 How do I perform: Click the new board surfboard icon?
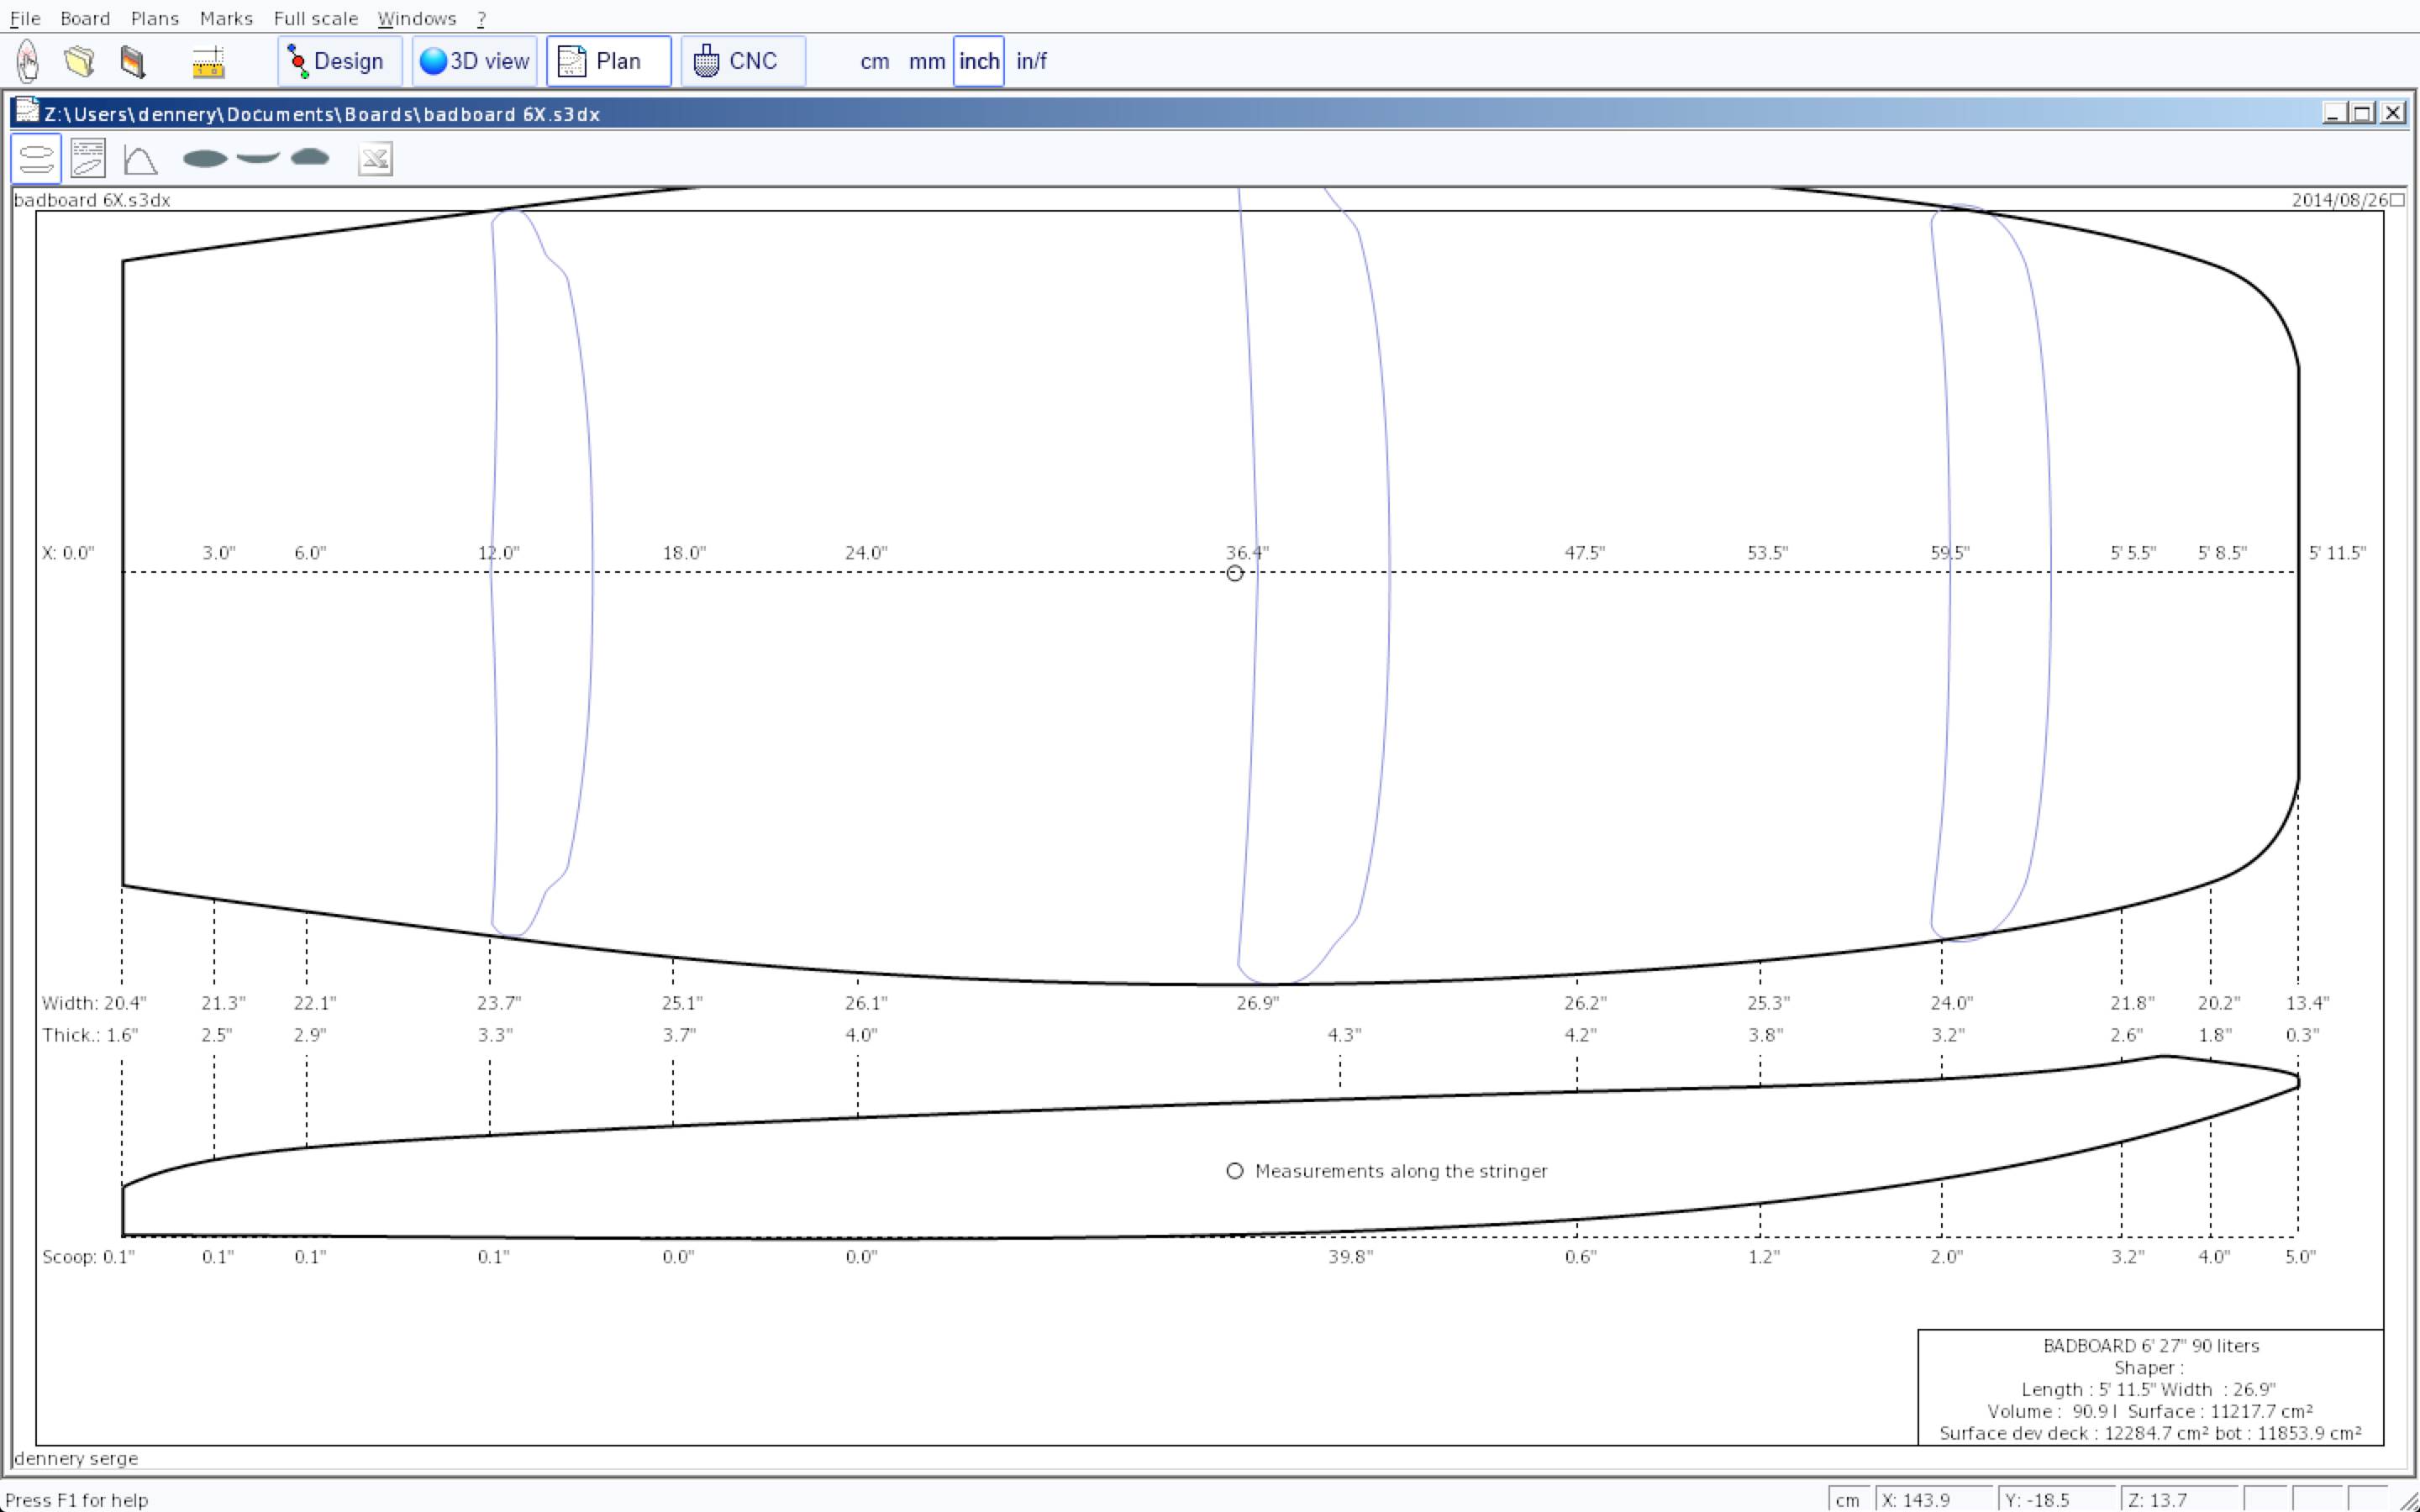[28, 61]
